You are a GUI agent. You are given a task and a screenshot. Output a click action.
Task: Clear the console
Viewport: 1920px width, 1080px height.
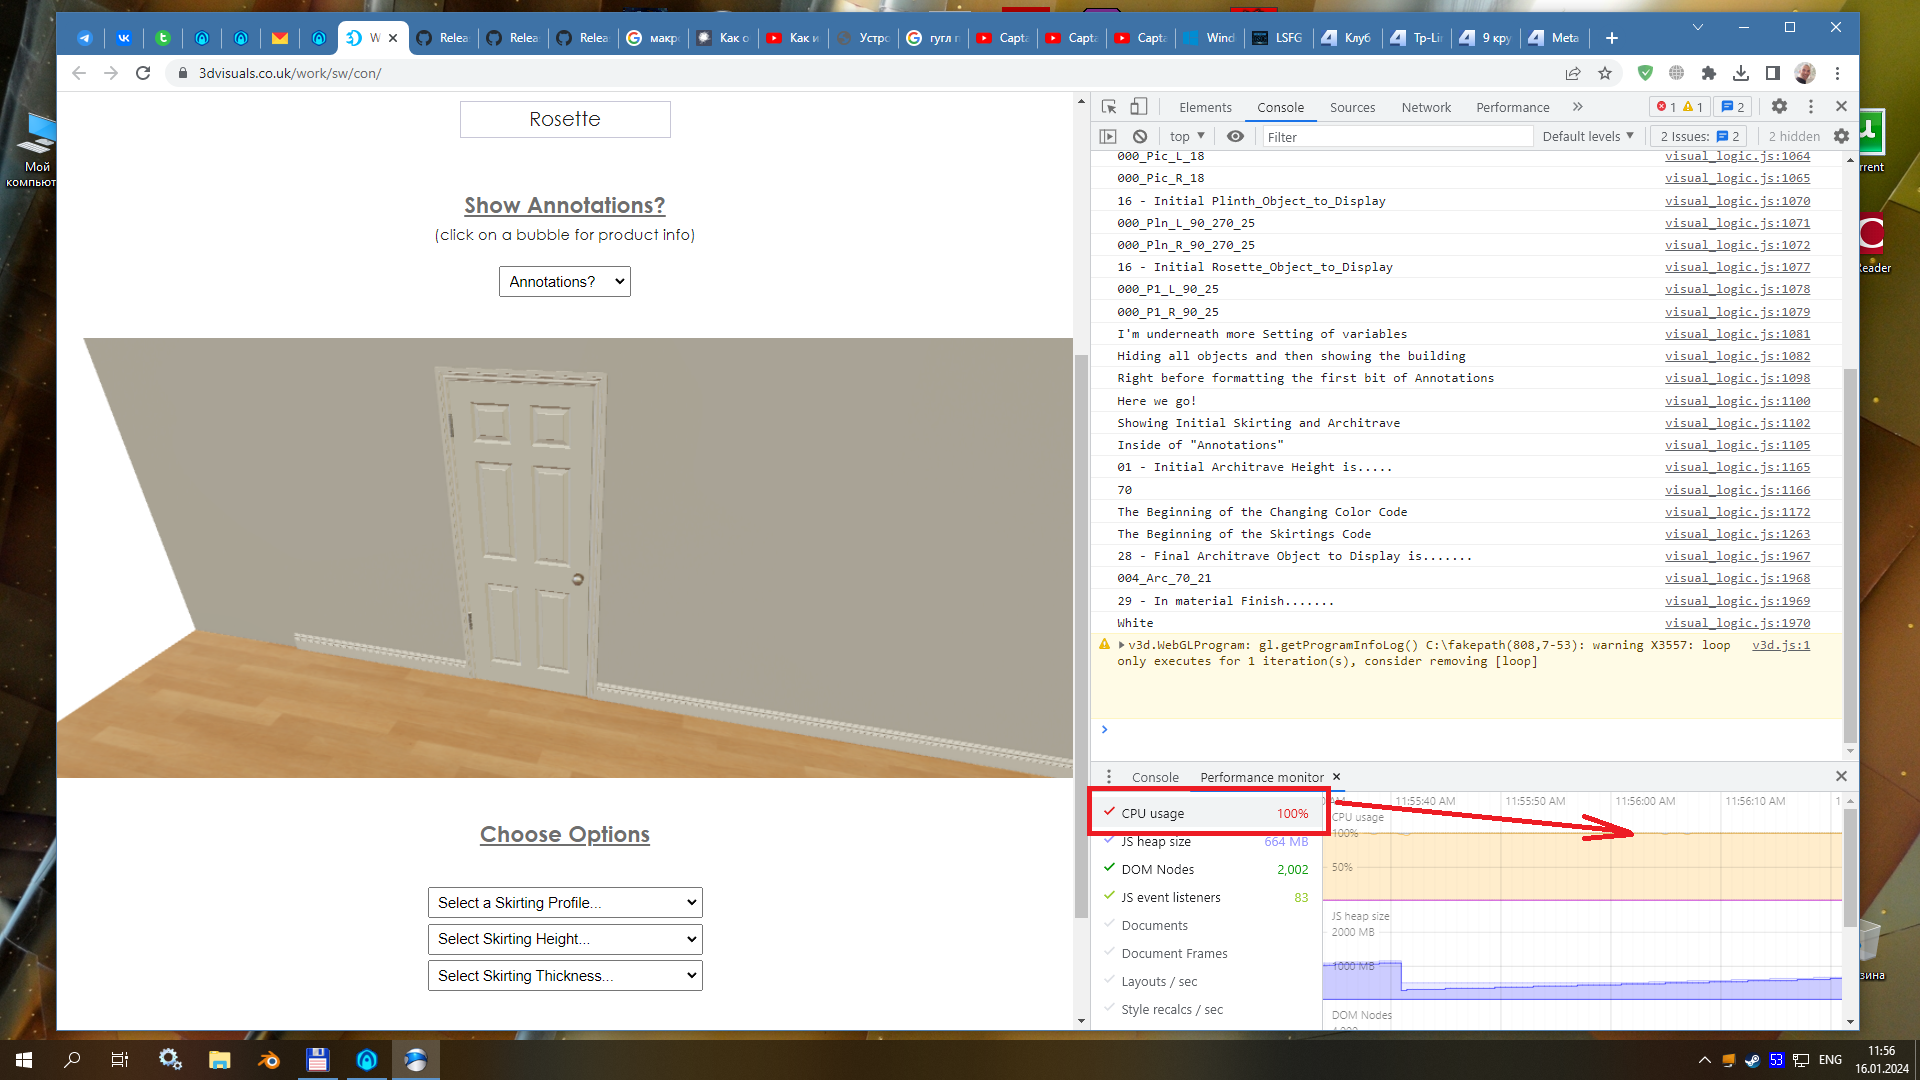coord(1140,136)
